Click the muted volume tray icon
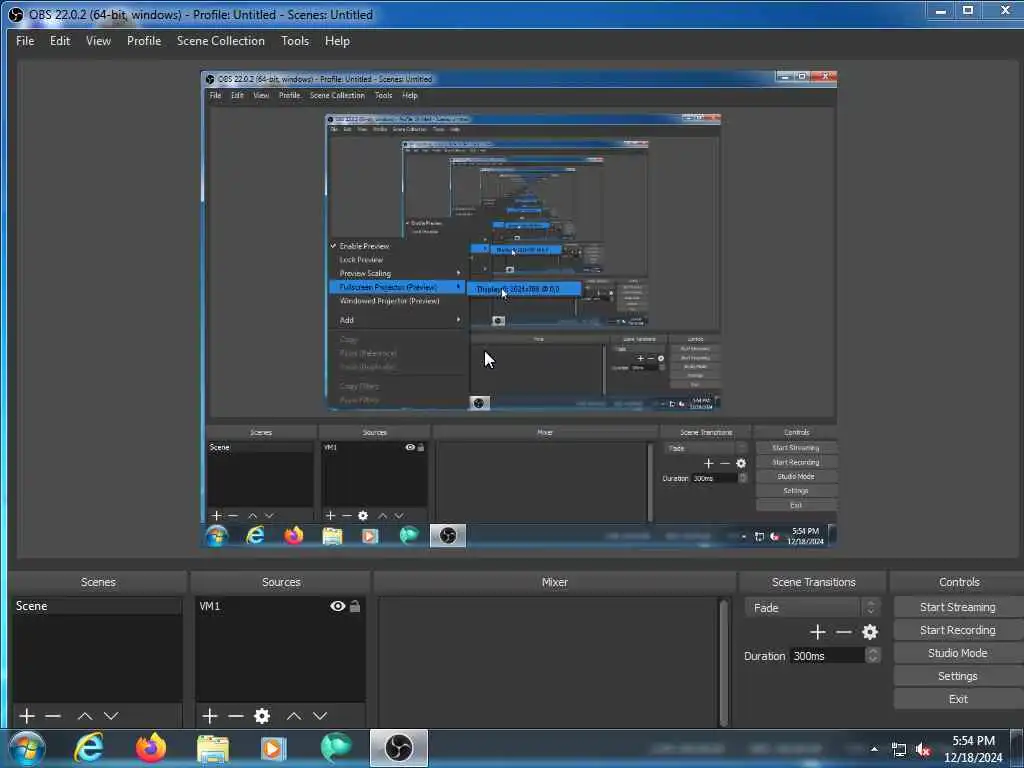1024x768 pixels. point(923,750)
